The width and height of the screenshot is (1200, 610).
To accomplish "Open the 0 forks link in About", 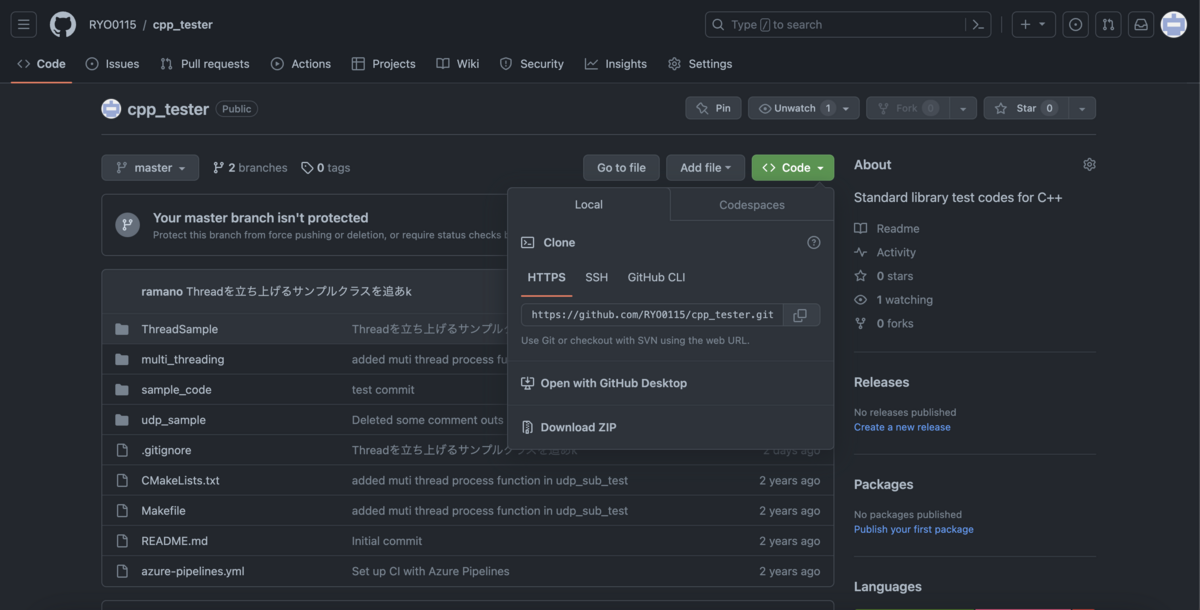I will click(884, 324).
